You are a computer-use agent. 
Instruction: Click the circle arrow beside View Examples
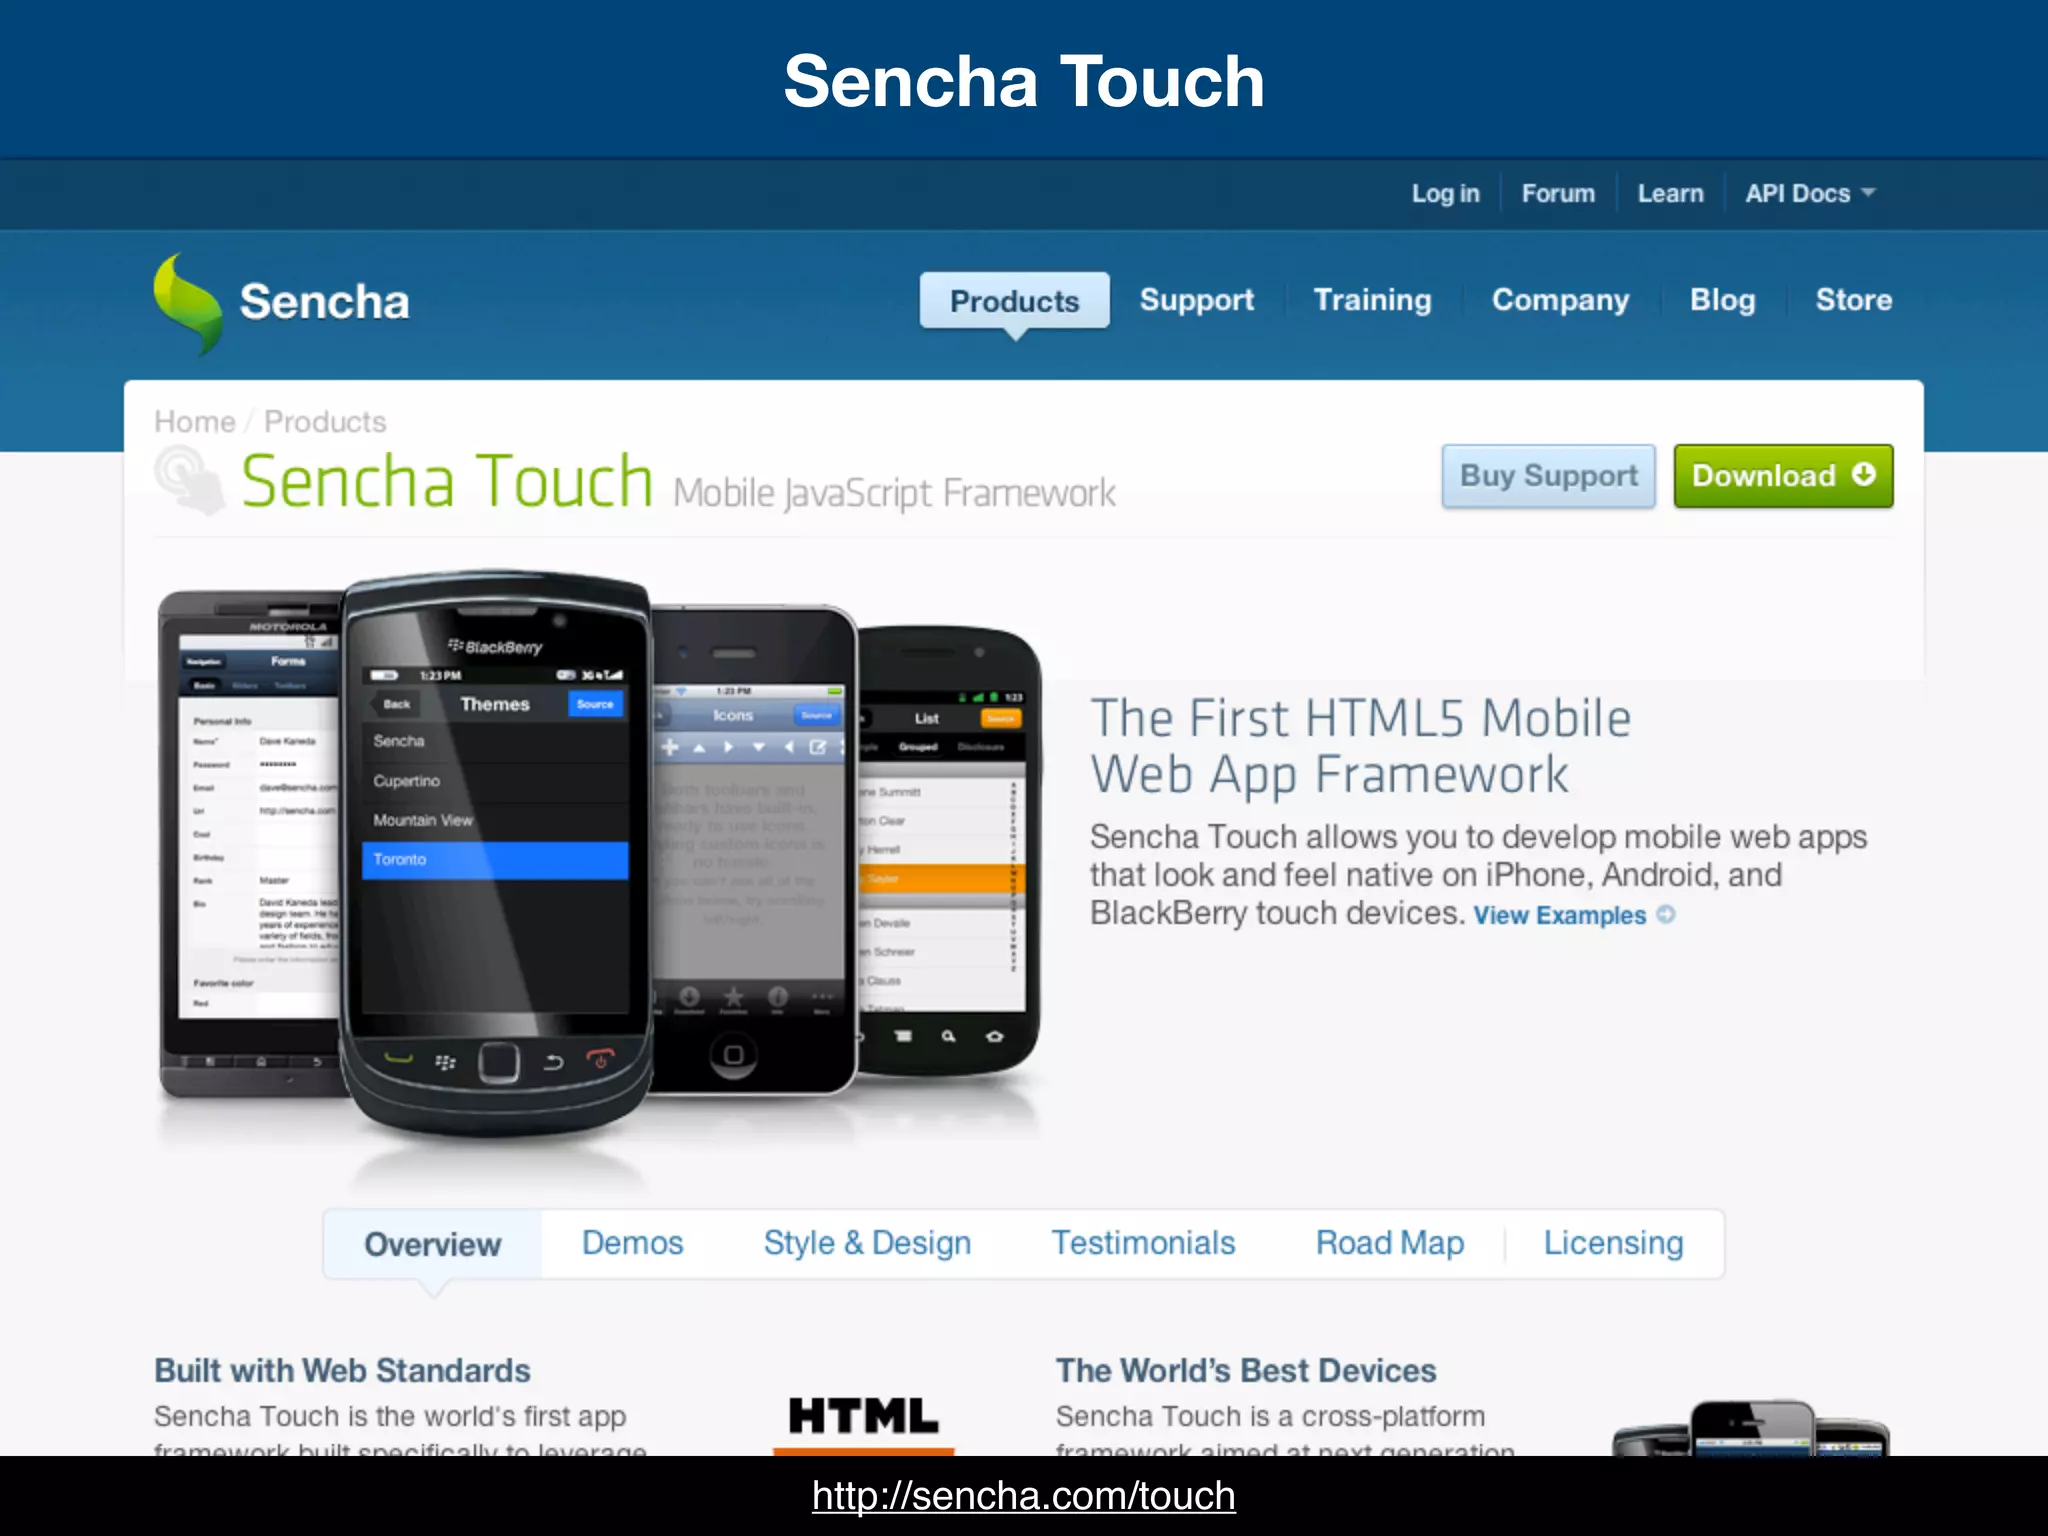point(1666,914)
